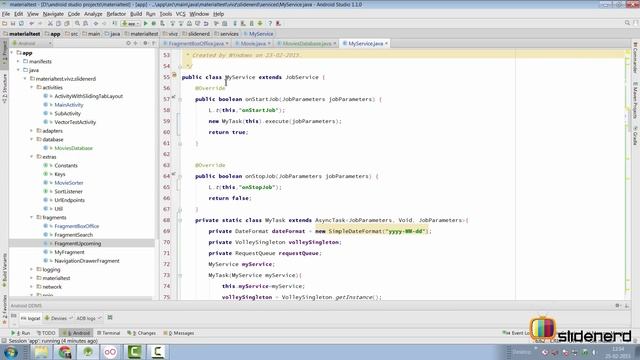Open the Terminal tool window button
This screenshot has width=640, height=360.
coord(109,333)
